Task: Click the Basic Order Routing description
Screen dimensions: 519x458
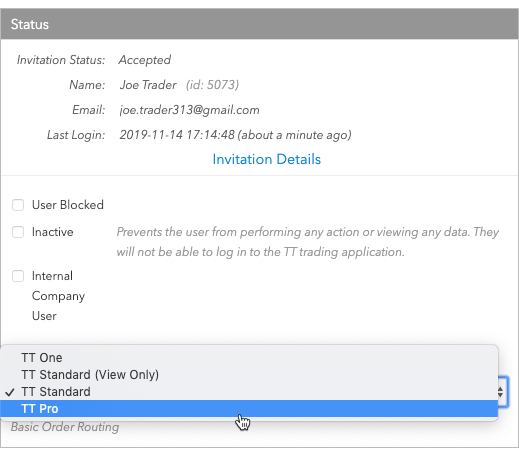Action: [x=65, y=427]
